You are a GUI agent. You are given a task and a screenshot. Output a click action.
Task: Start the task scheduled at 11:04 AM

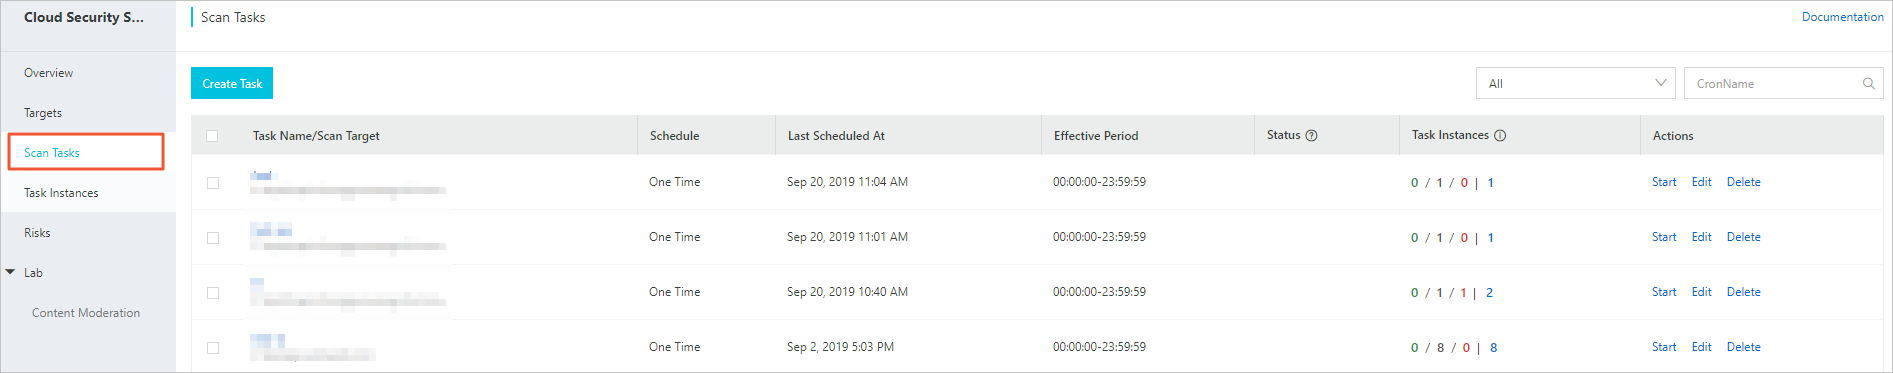(x=1664, y=182)
